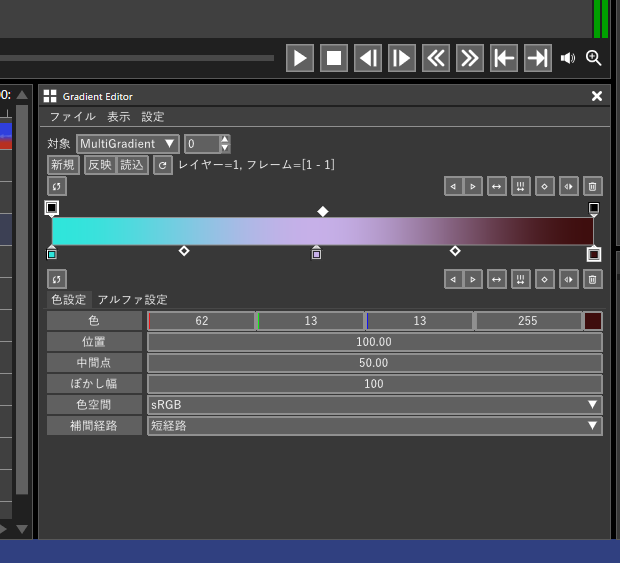The height and width of the screenshot is (563, 620).
Task: Select the left color midpoint diamond
Action: 184,251
